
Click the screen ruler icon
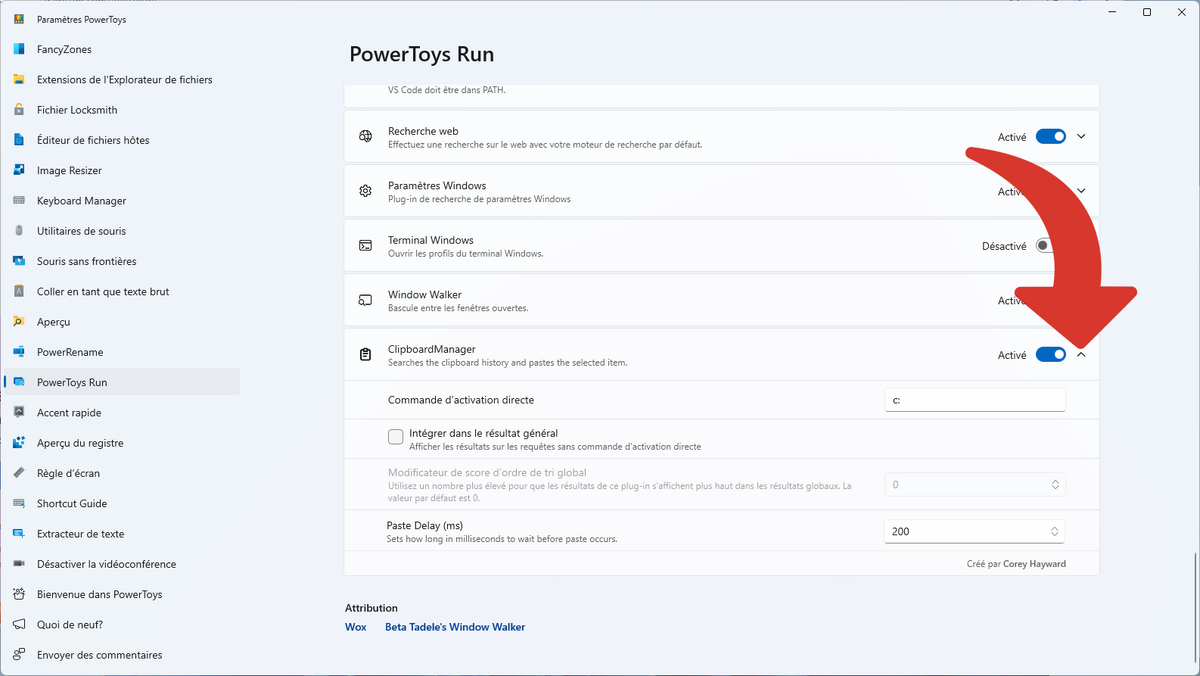[19, 473]
